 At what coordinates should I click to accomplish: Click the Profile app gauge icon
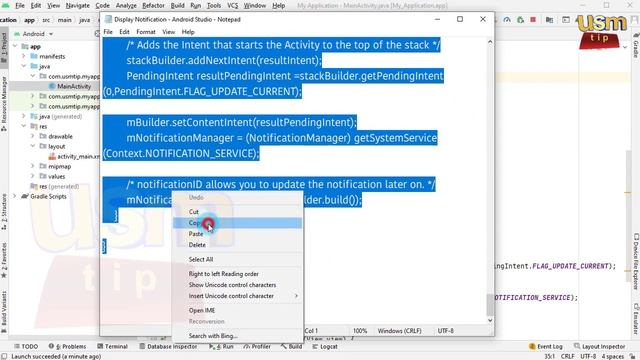(507, 20)
